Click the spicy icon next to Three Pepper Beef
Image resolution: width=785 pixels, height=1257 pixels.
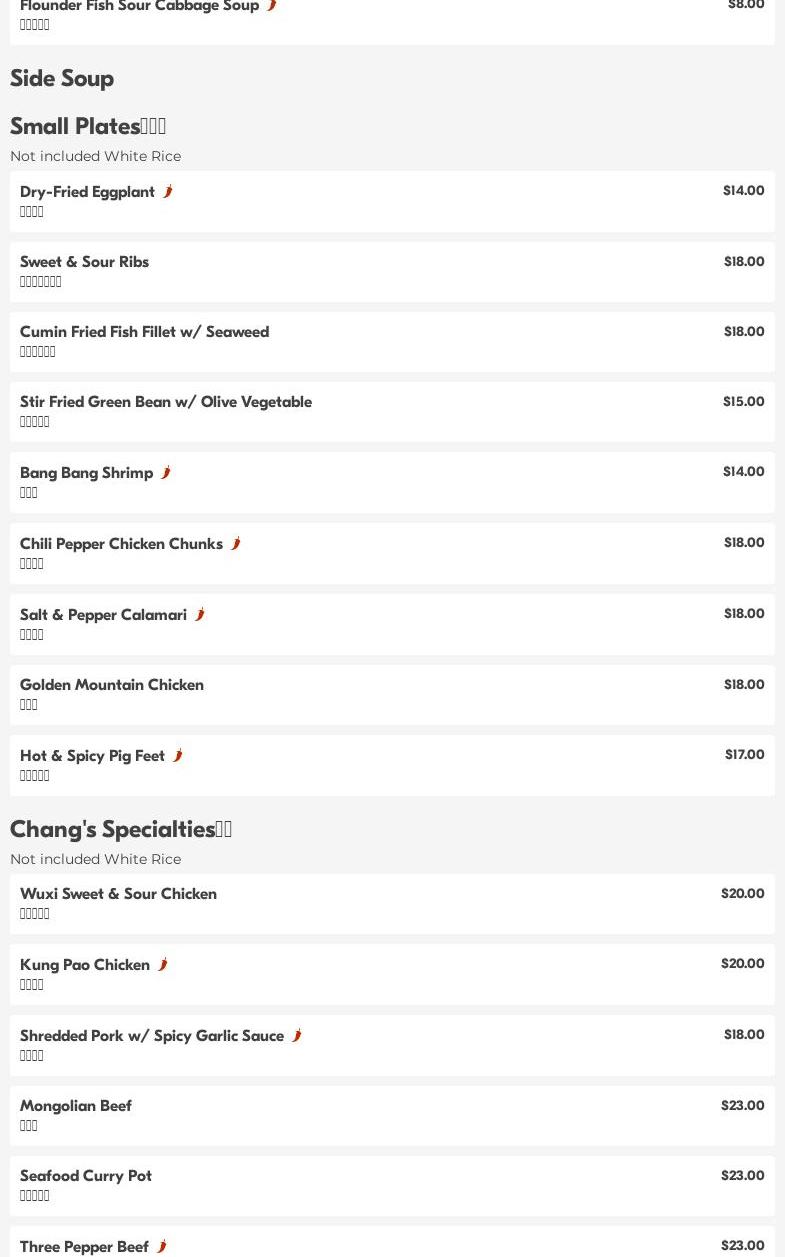pos(162,1246)
